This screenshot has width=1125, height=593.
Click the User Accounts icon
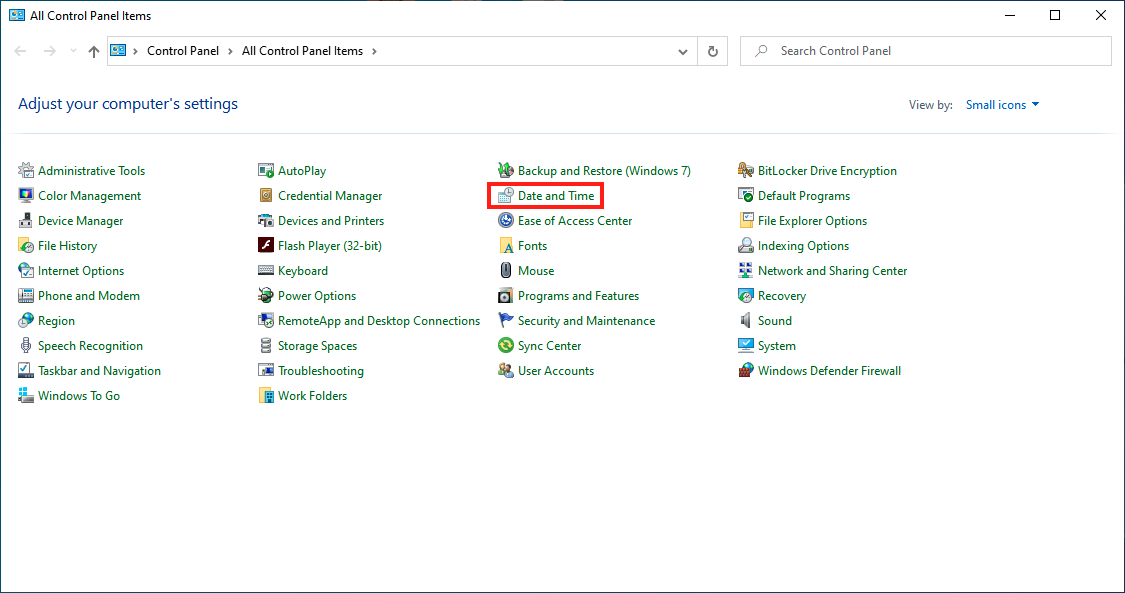tap(506, 371)
